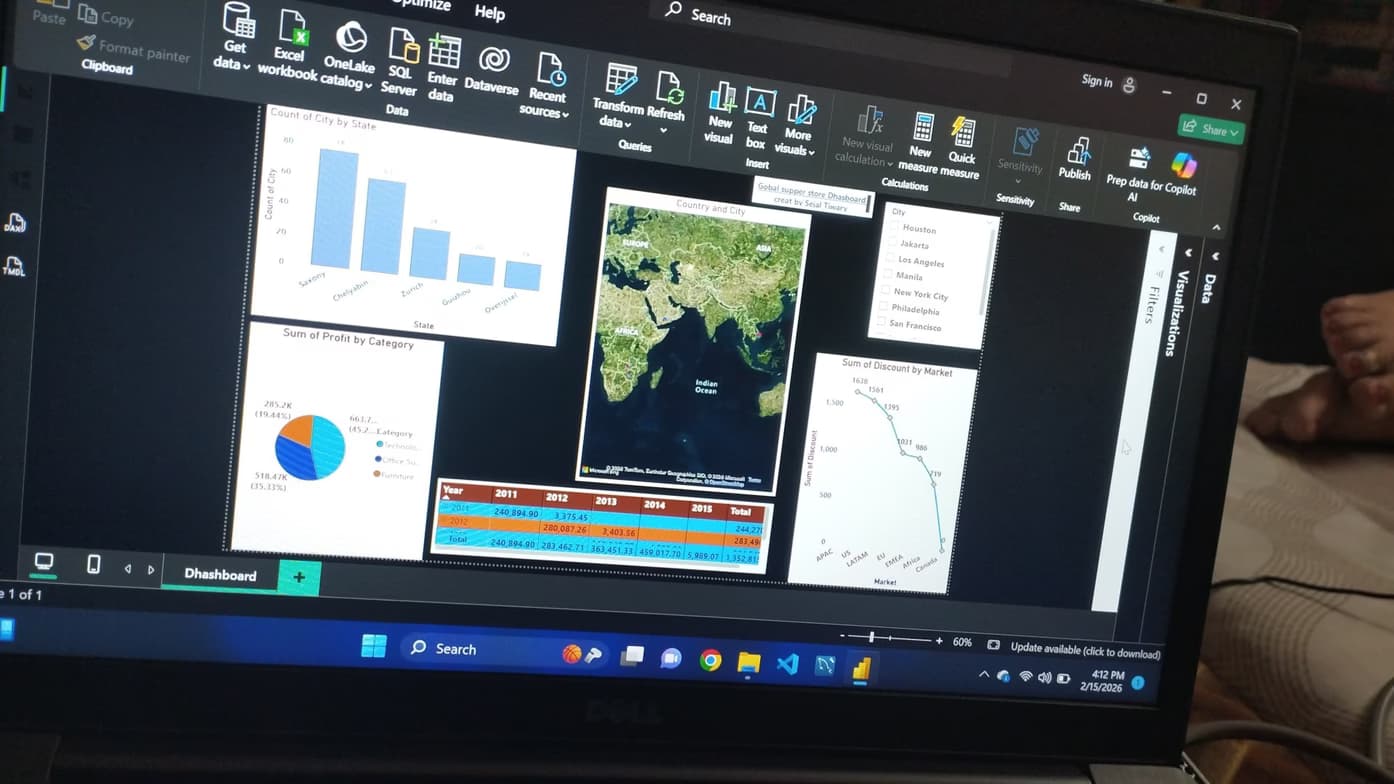This screenshot has height=784, width=1394.
Task: Select the Dhashboard page tab
Action: 222,575
